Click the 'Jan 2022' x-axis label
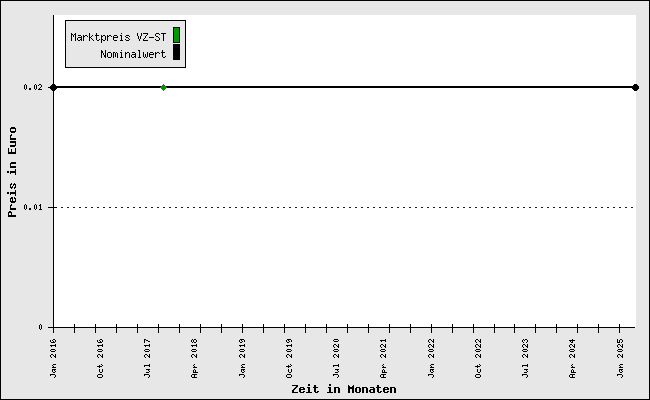The image size is (650, 400). point(432,358)
